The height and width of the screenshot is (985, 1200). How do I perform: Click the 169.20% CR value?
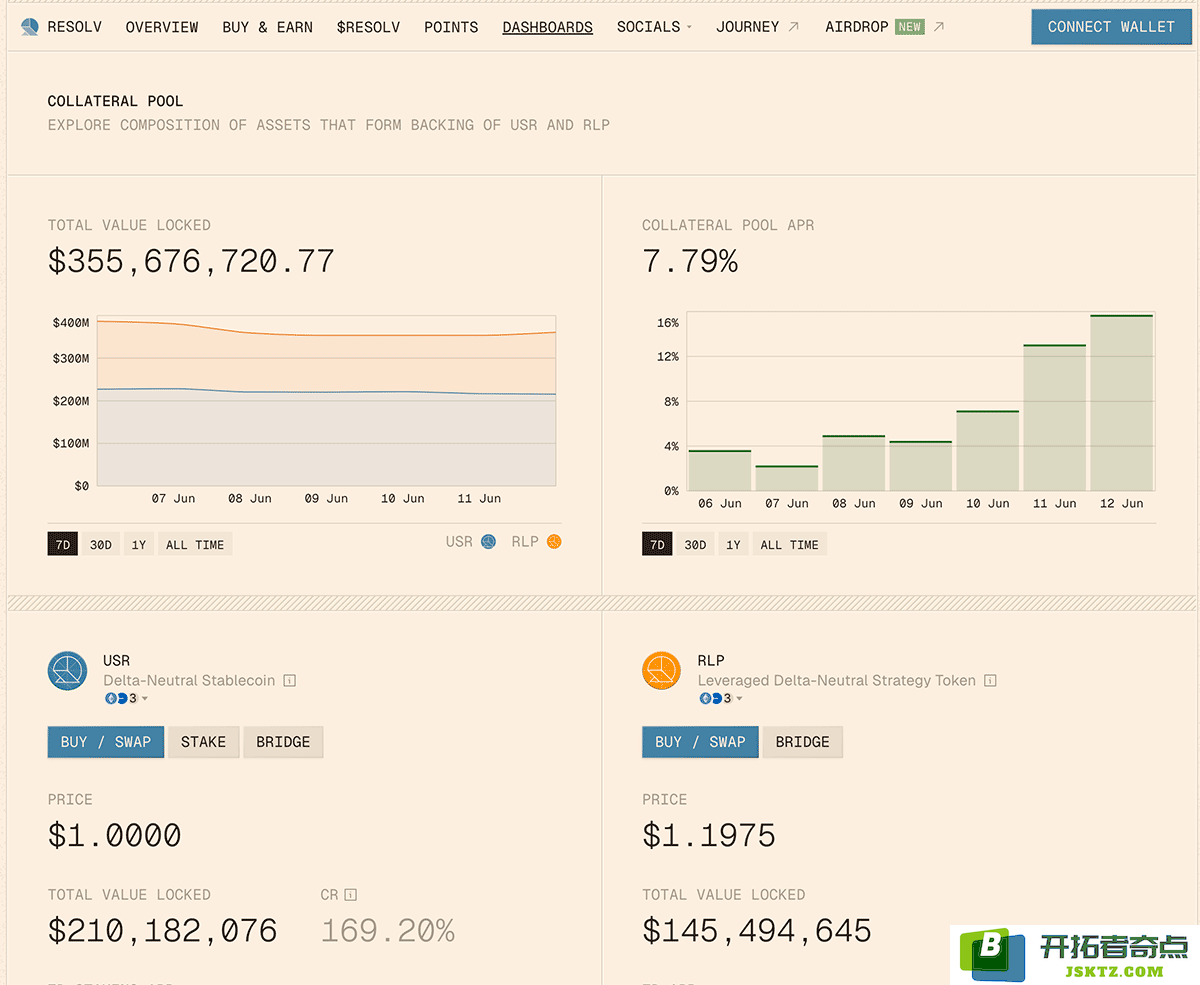tap(388, 931)
